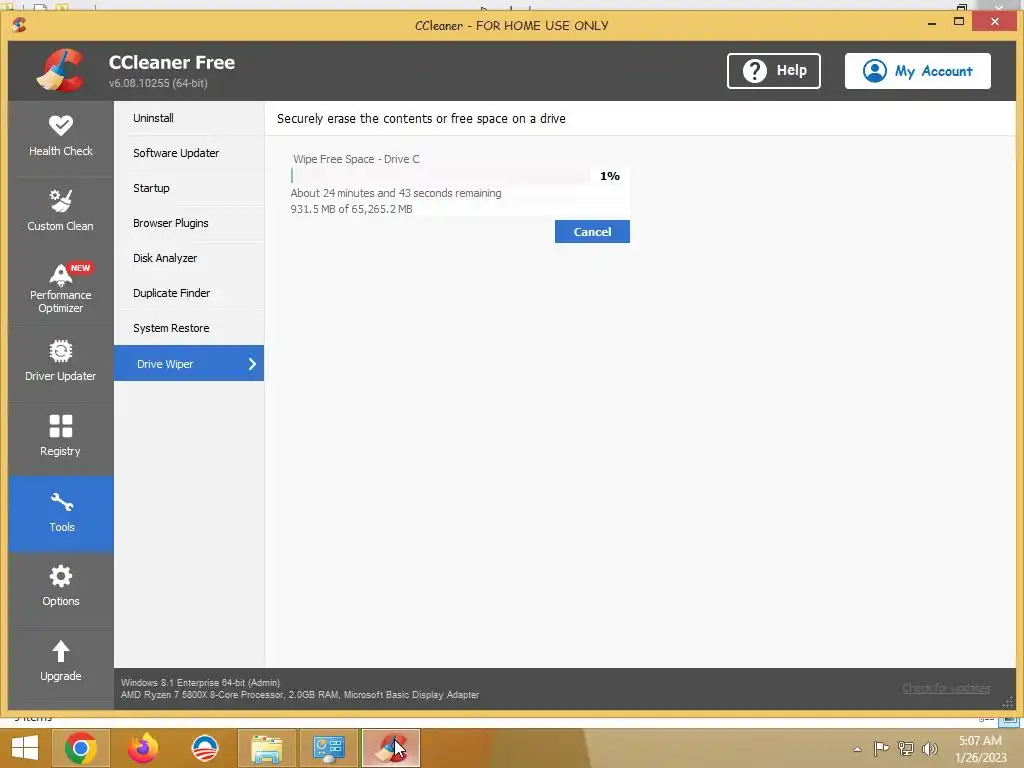Click the Drive Wiper chevron arrow

click(252, 364)
